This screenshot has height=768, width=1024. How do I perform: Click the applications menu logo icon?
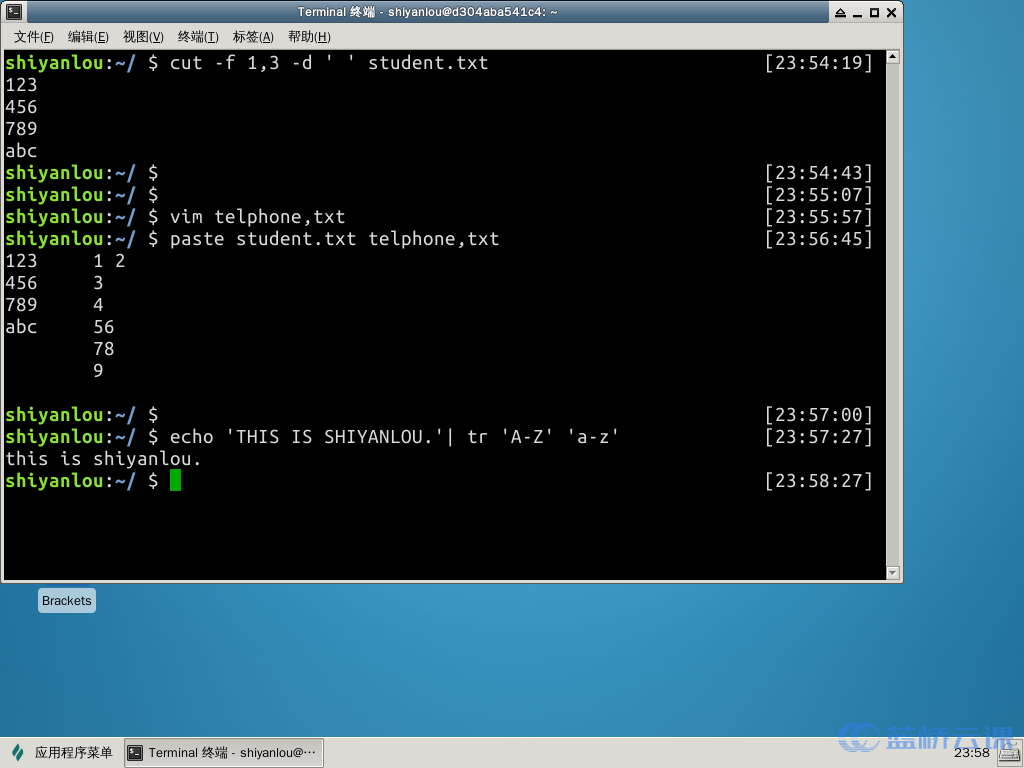pyautogui.click(x=17, y=752)
